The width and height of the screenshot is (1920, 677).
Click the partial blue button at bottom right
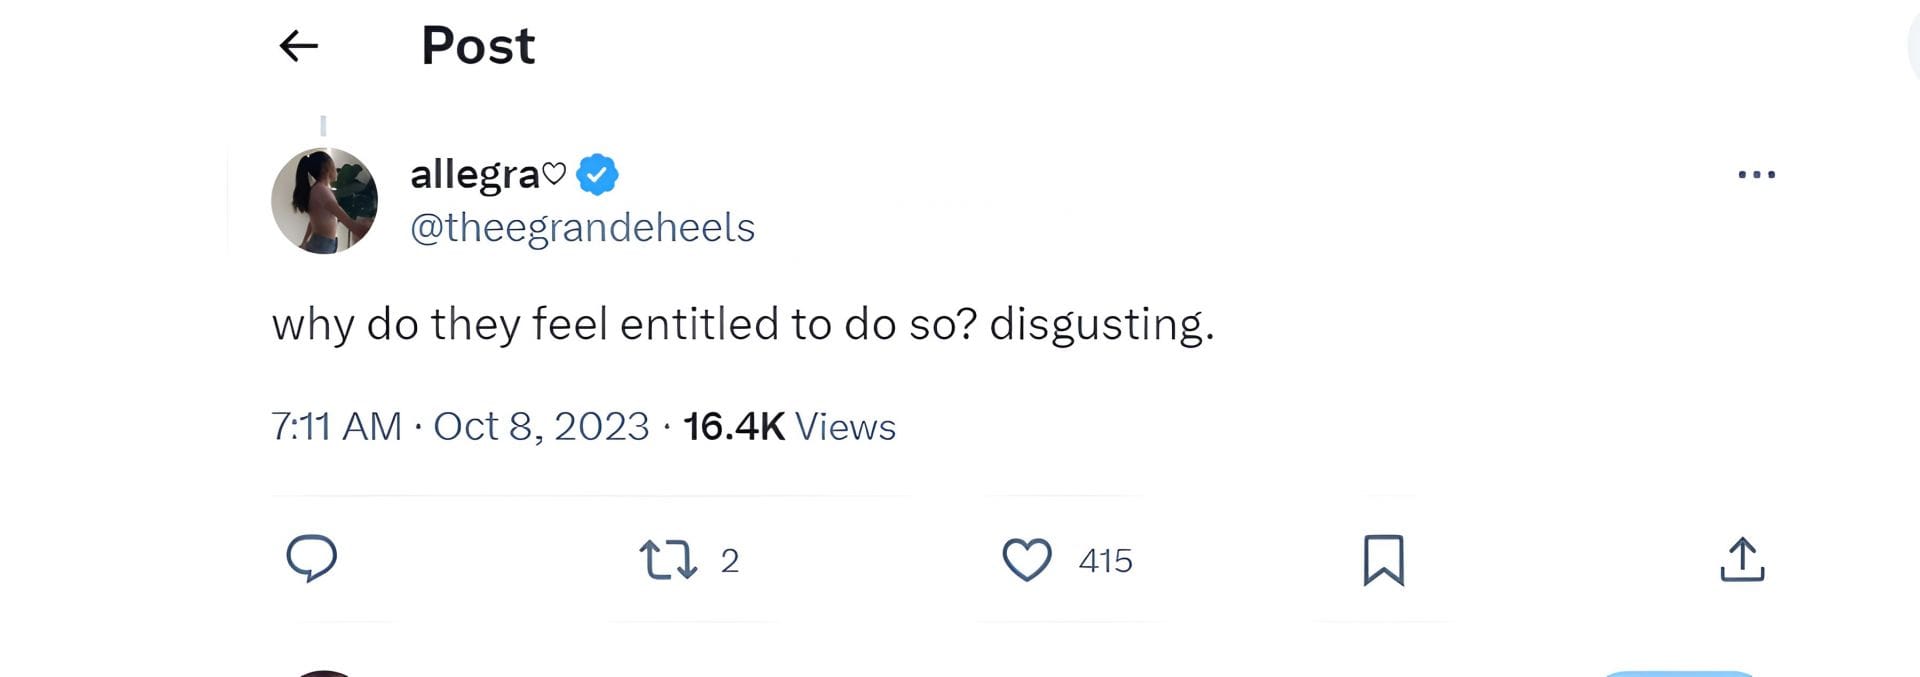pyautogui.click(x=1678, y=674)
